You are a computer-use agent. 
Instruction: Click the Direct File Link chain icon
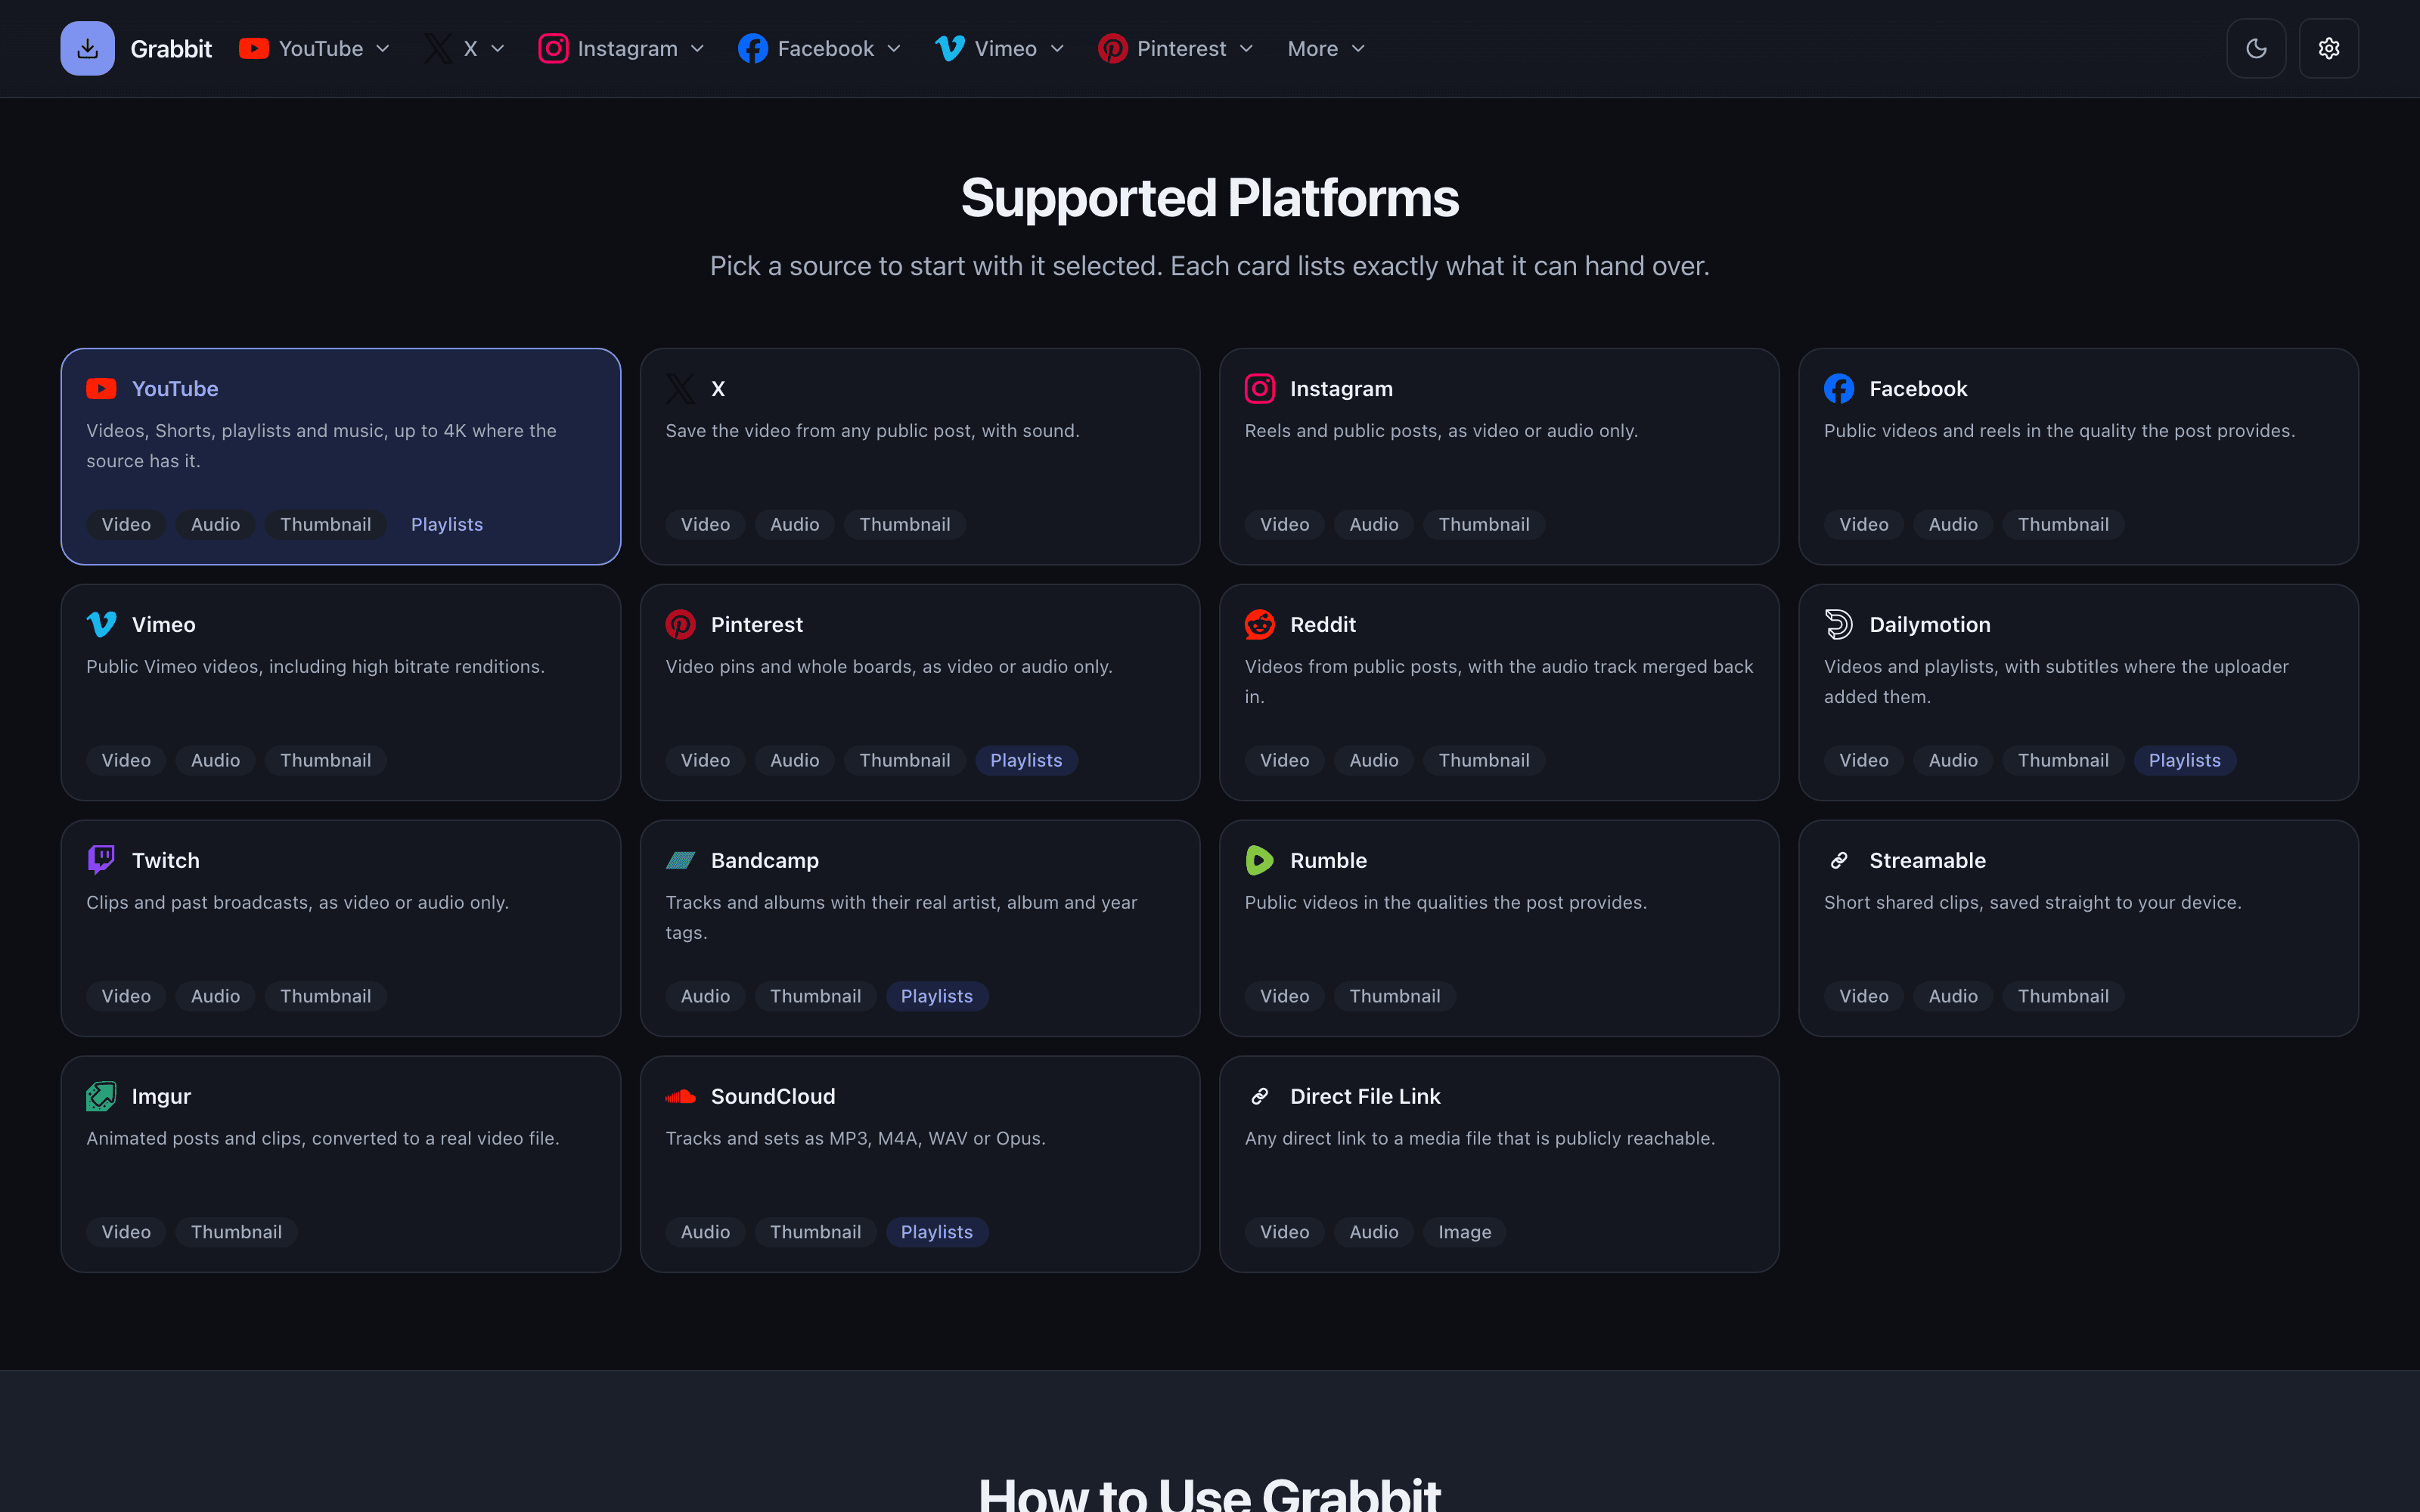click(x=1259, y=1096)
